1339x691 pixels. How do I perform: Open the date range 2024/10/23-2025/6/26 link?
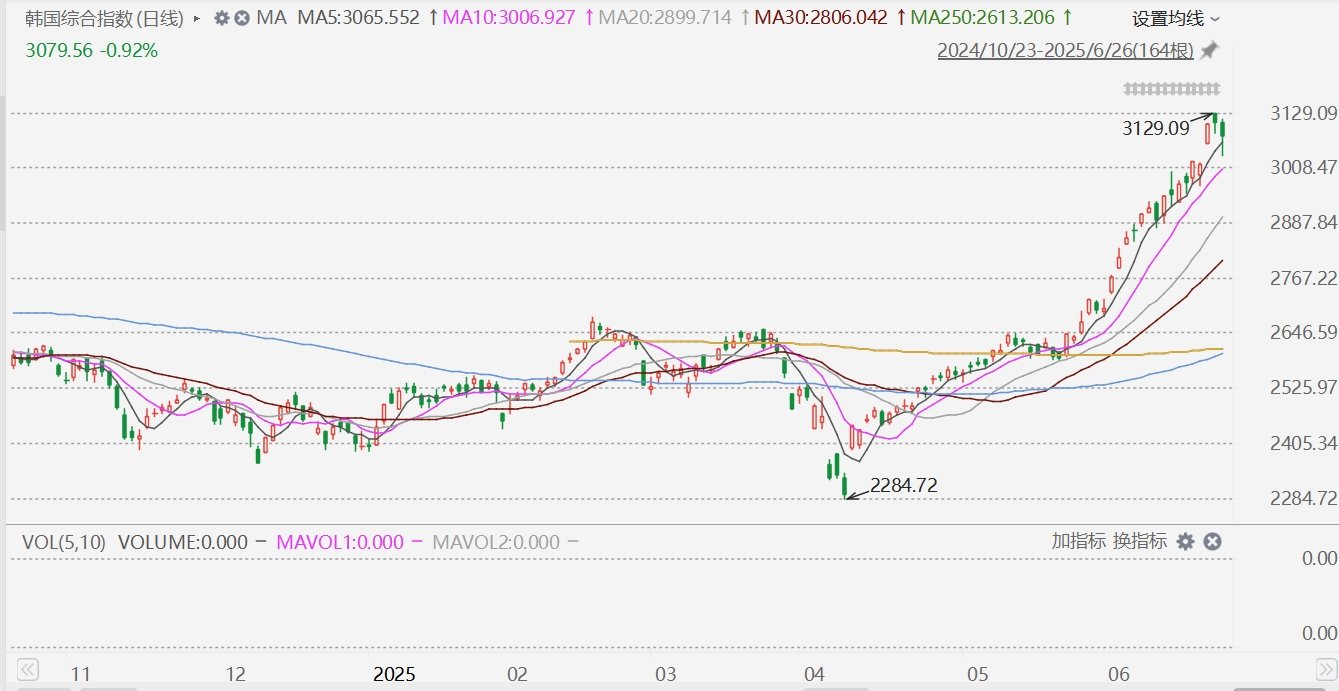1066,50
